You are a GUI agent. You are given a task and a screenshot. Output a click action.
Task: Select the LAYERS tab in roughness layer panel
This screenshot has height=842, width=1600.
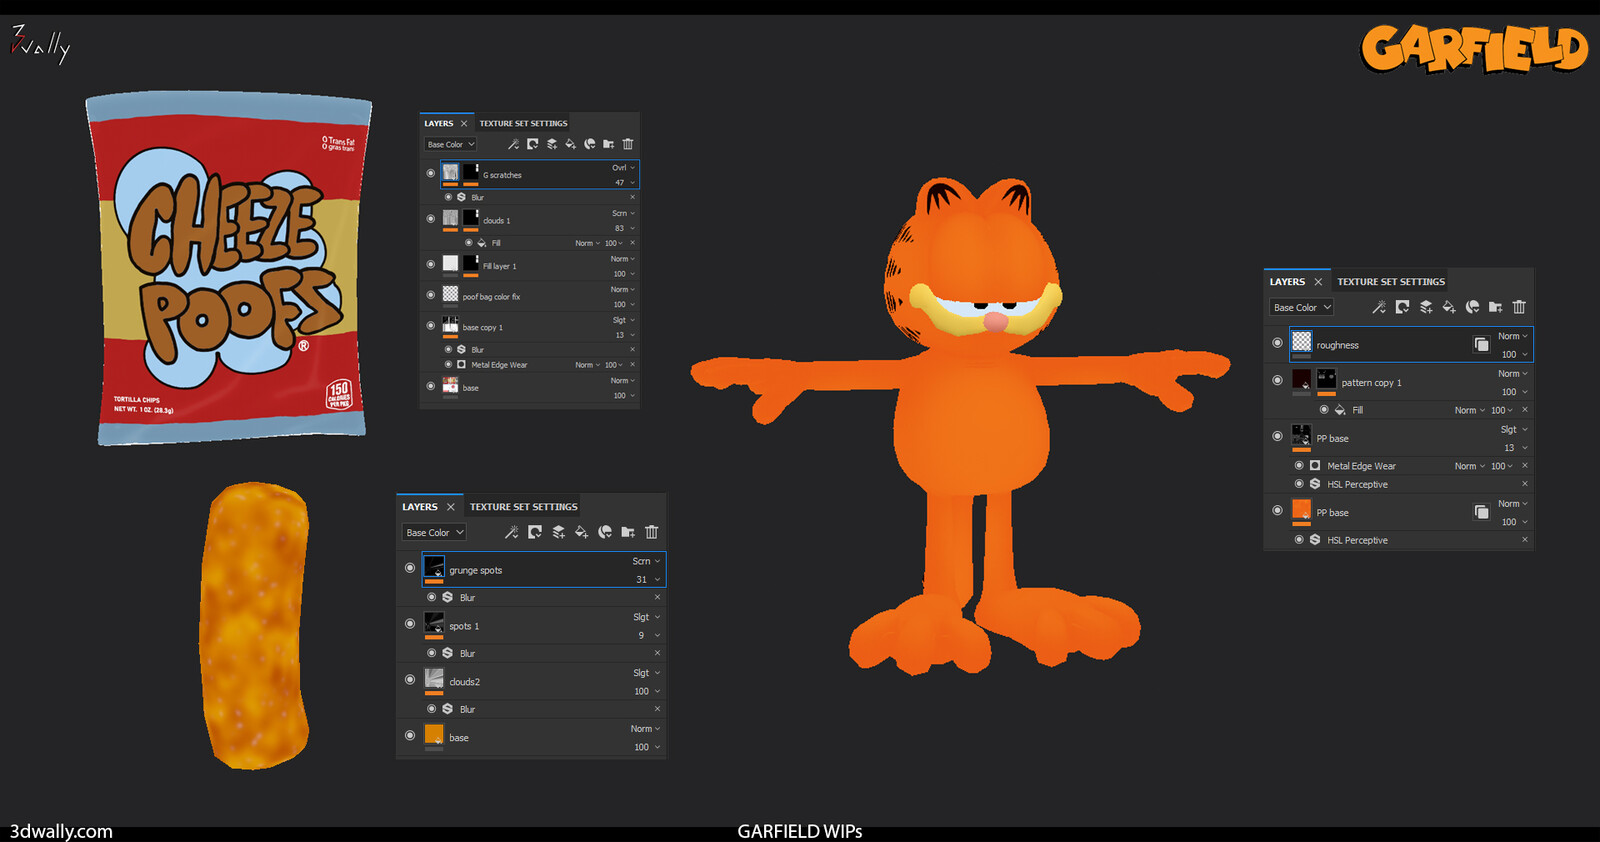click(x=1287, y=282)
